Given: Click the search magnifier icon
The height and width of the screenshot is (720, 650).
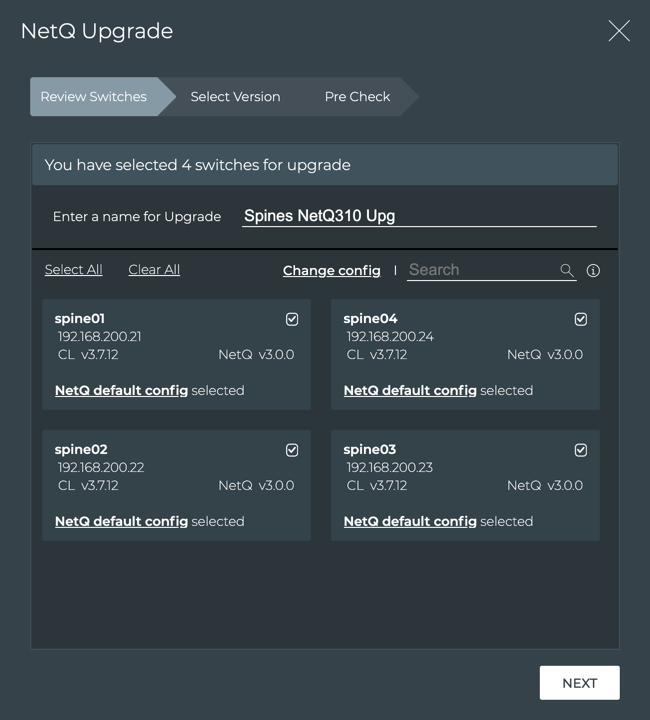Looking at the screenshot, I should [x=567, y=270].
